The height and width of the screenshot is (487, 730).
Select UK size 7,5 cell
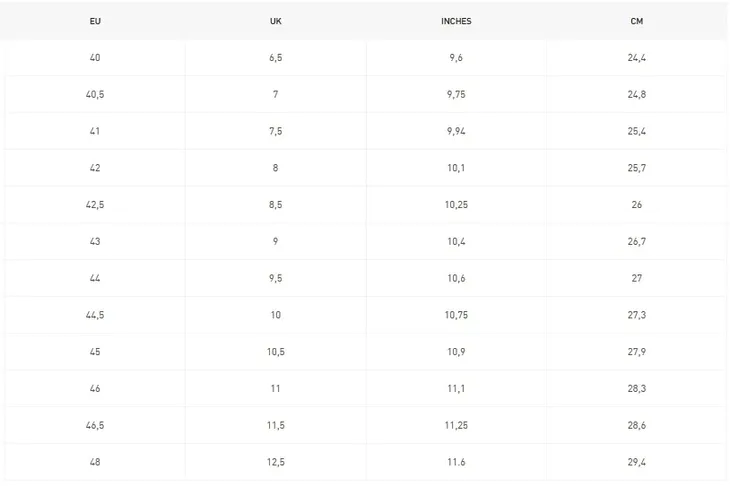click(276, 131)
